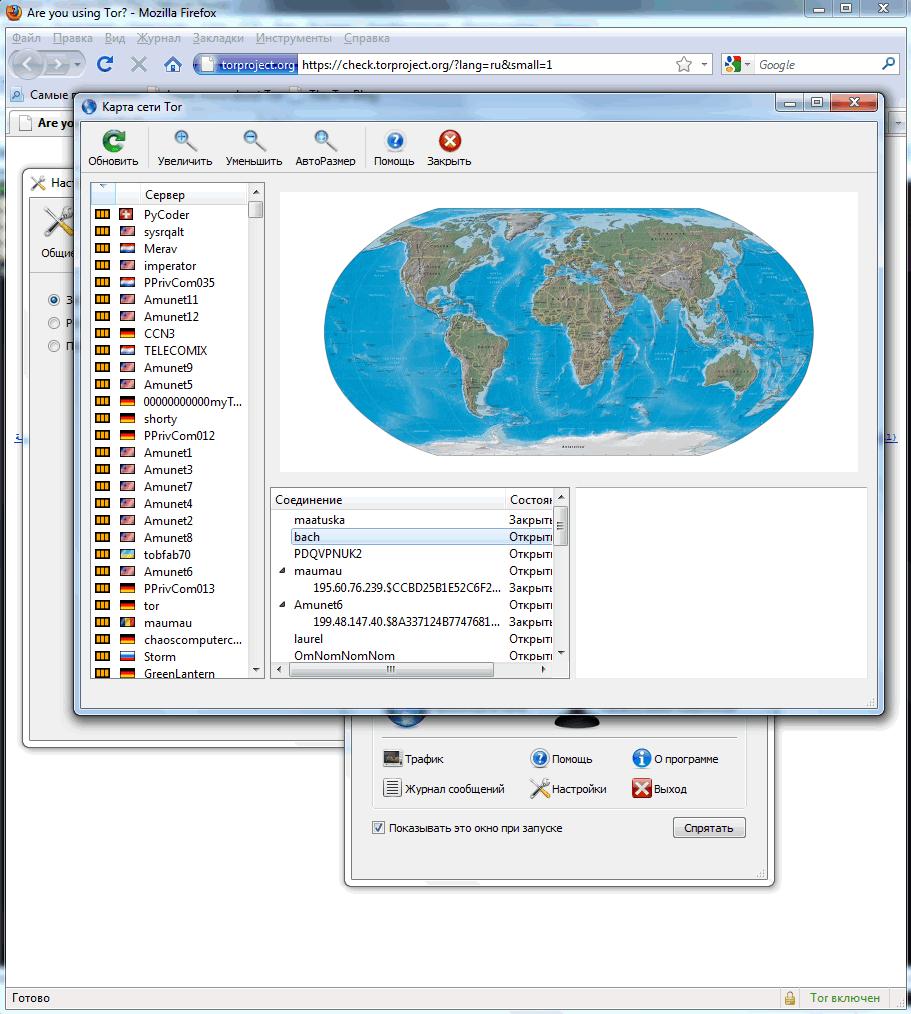Click the Tor включен status button
911x1014 pixels.
click(844, 998)
